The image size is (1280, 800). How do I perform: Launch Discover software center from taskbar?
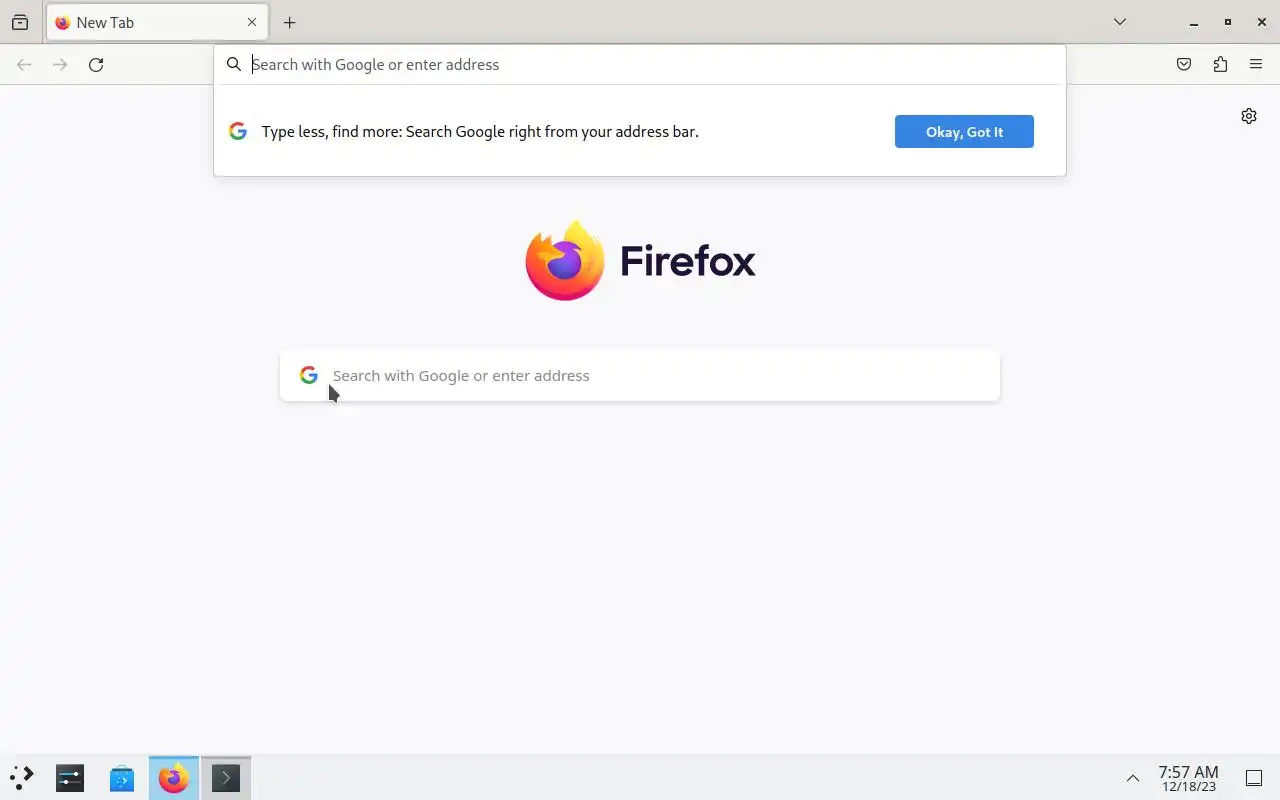(x=122, y=778)
